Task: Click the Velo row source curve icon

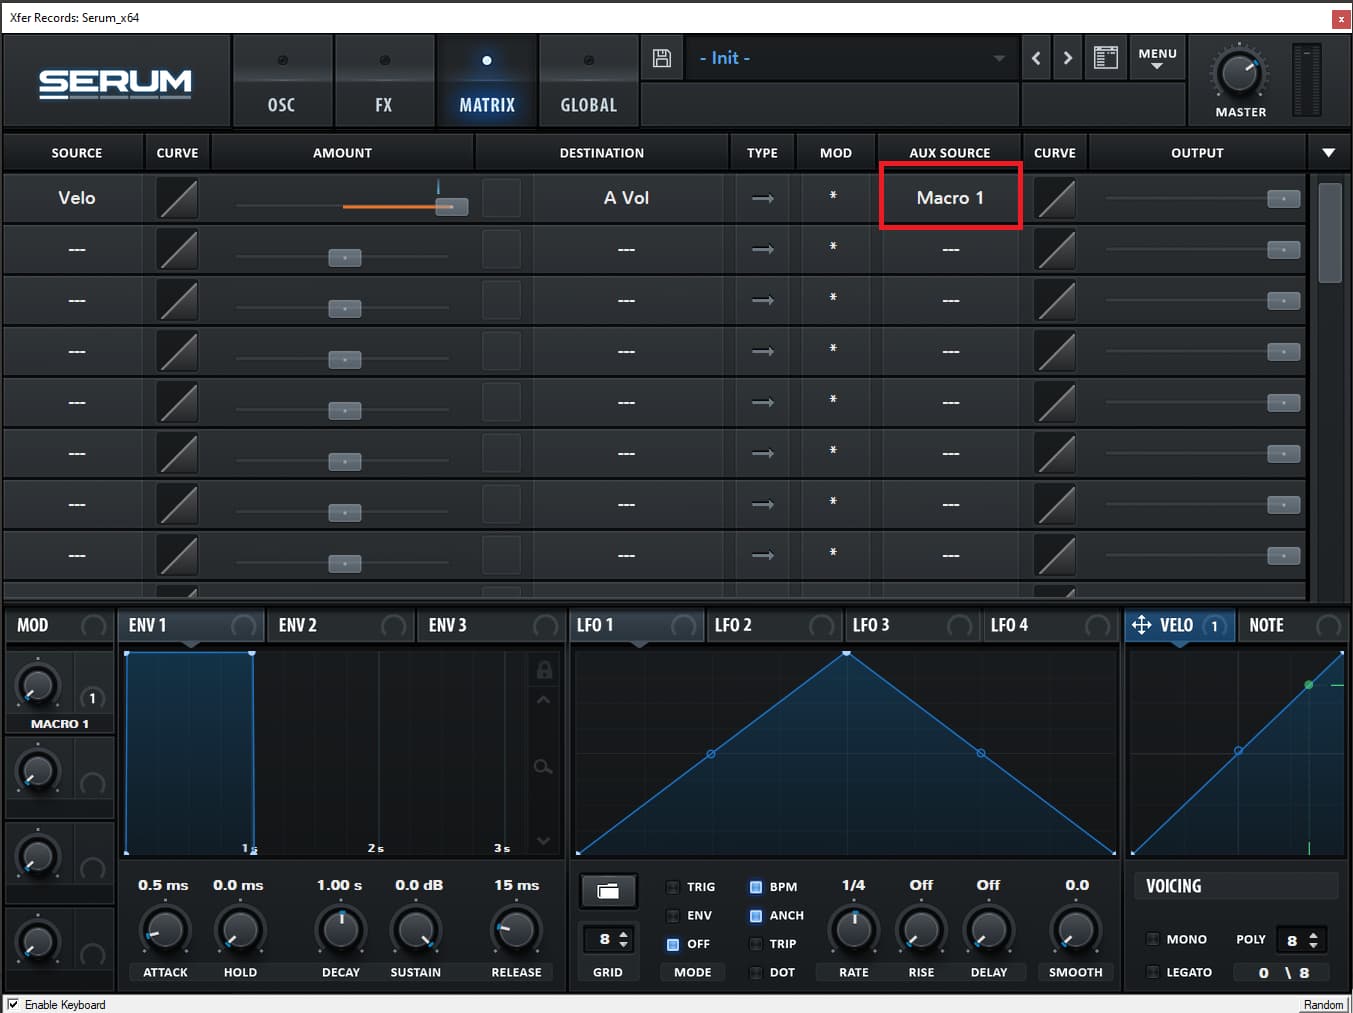Action: 178,198
